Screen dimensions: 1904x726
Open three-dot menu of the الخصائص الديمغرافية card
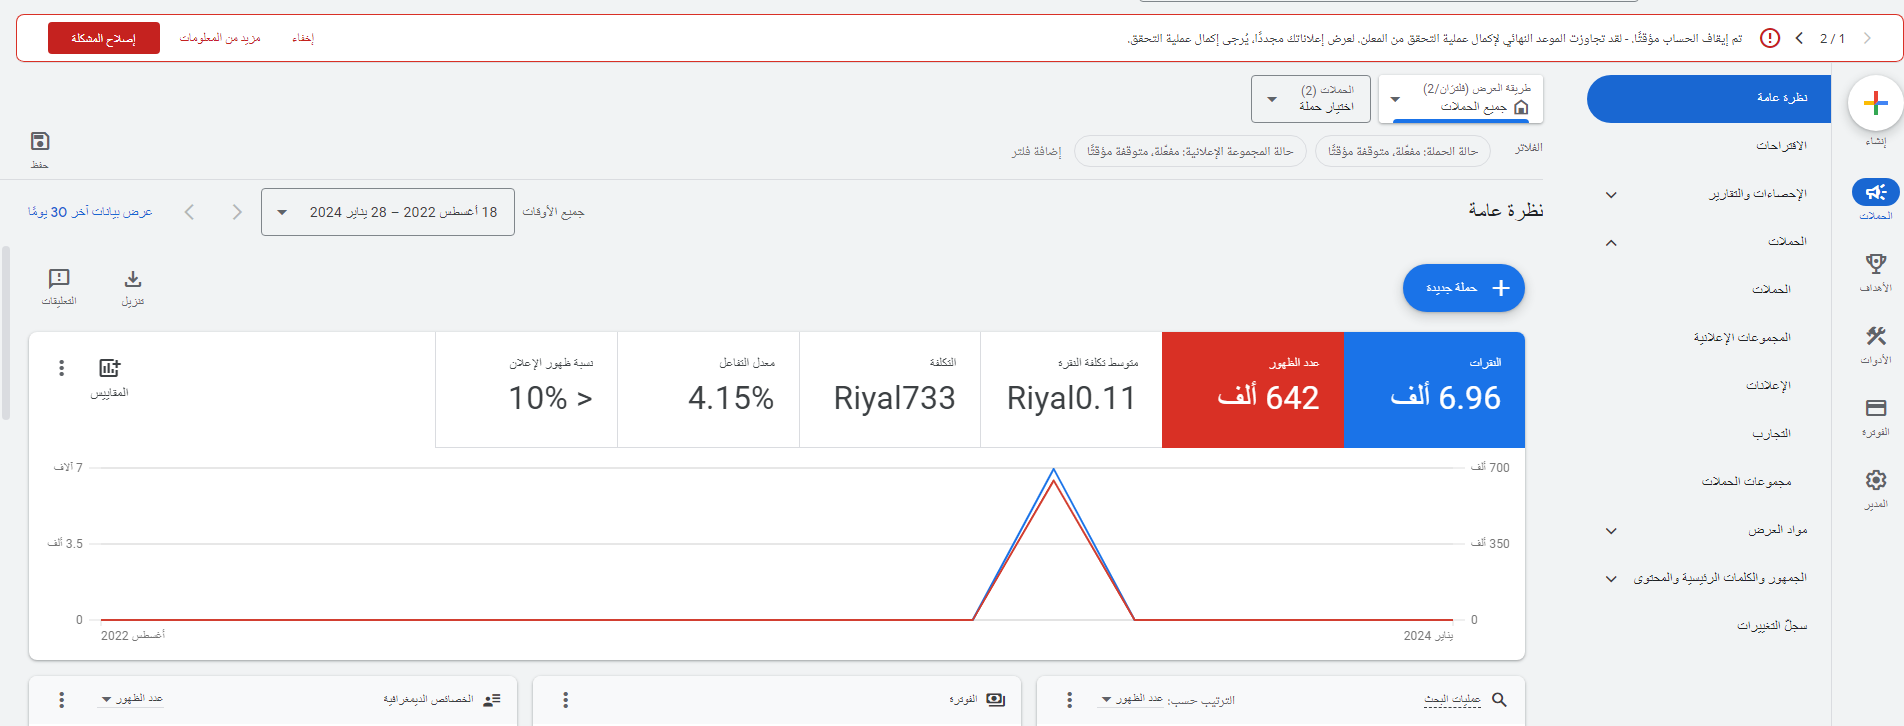(62, 700)
